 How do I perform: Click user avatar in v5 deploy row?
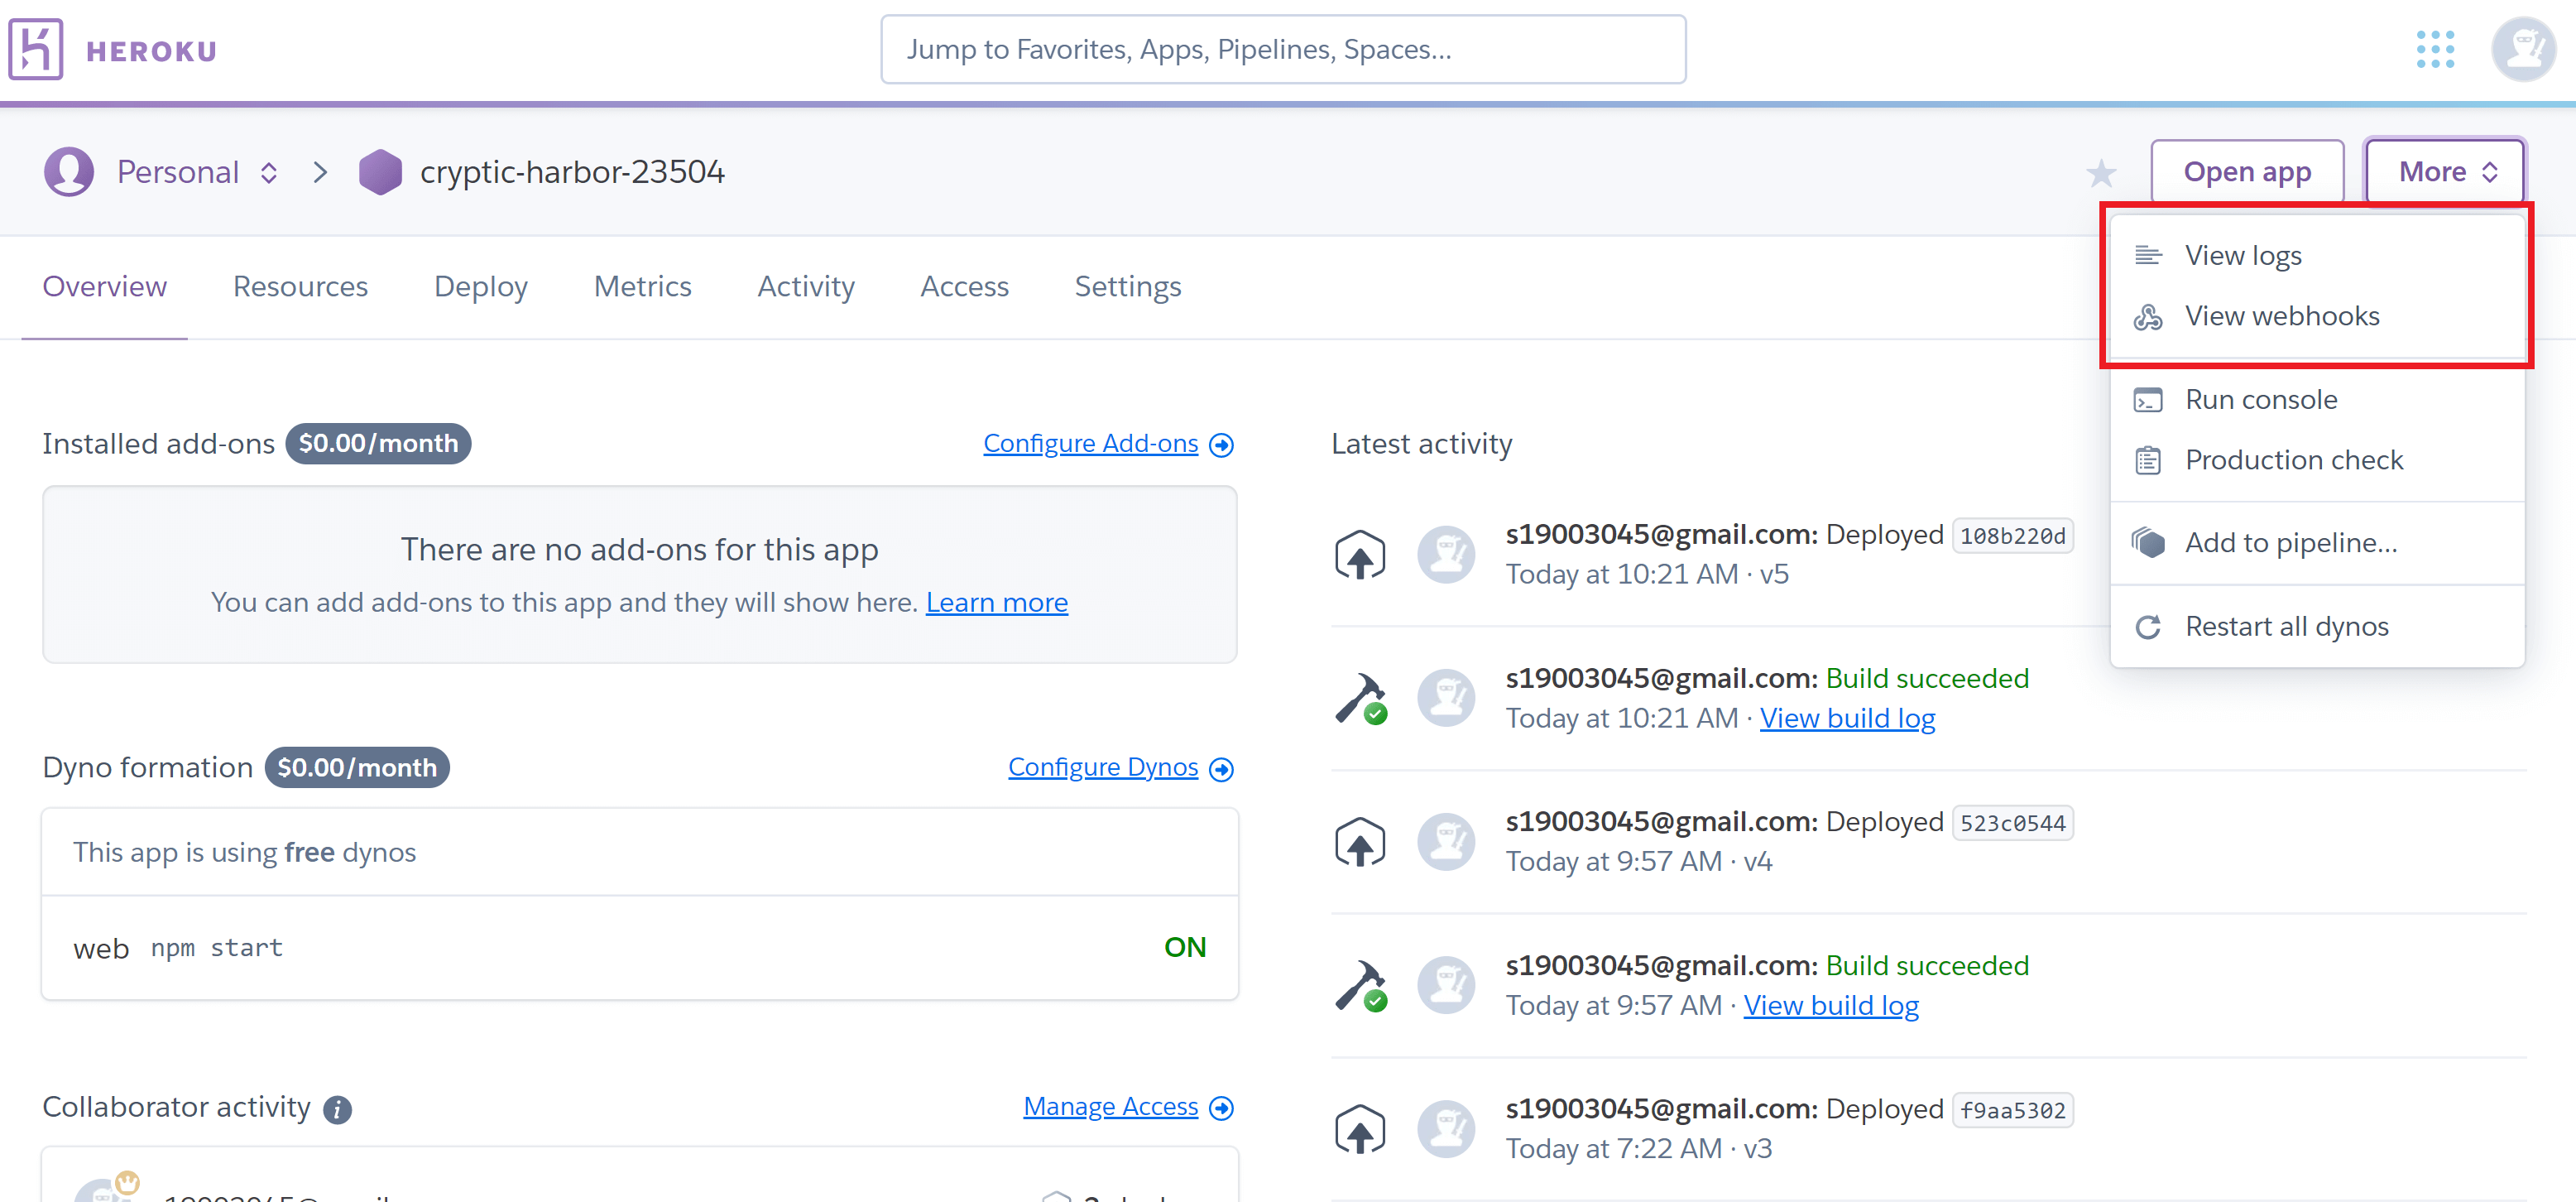pos(1446,555)
